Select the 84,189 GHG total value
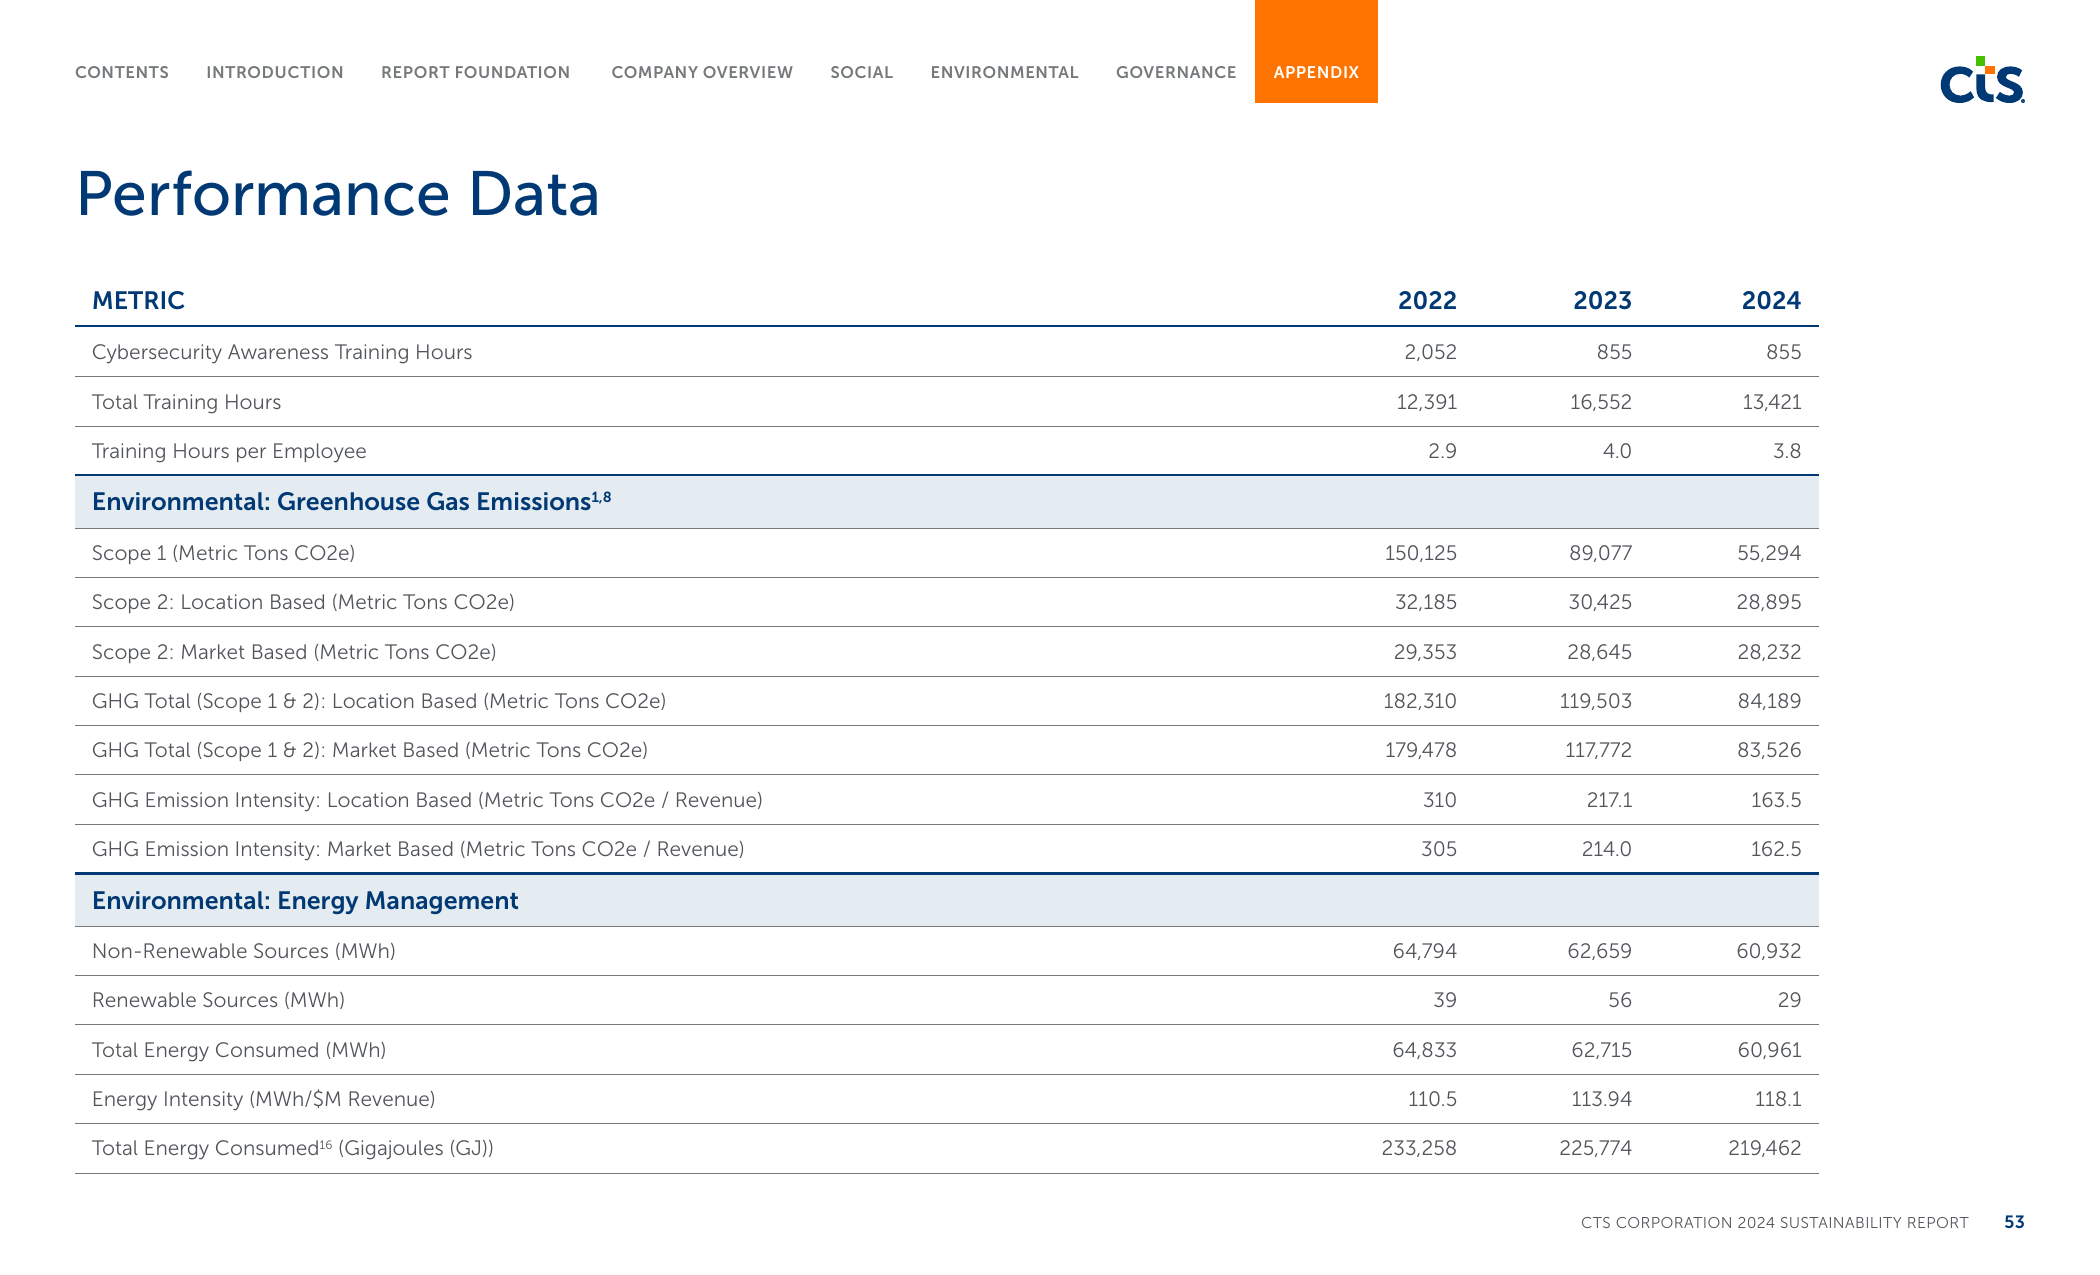Screen dimensions: 2100x1275 [1769, 701]
